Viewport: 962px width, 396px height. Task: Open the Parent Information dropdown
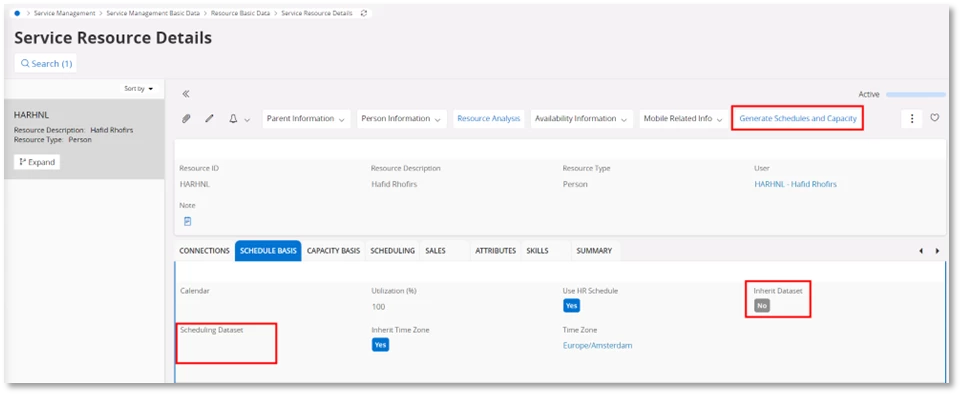point(306,118)
